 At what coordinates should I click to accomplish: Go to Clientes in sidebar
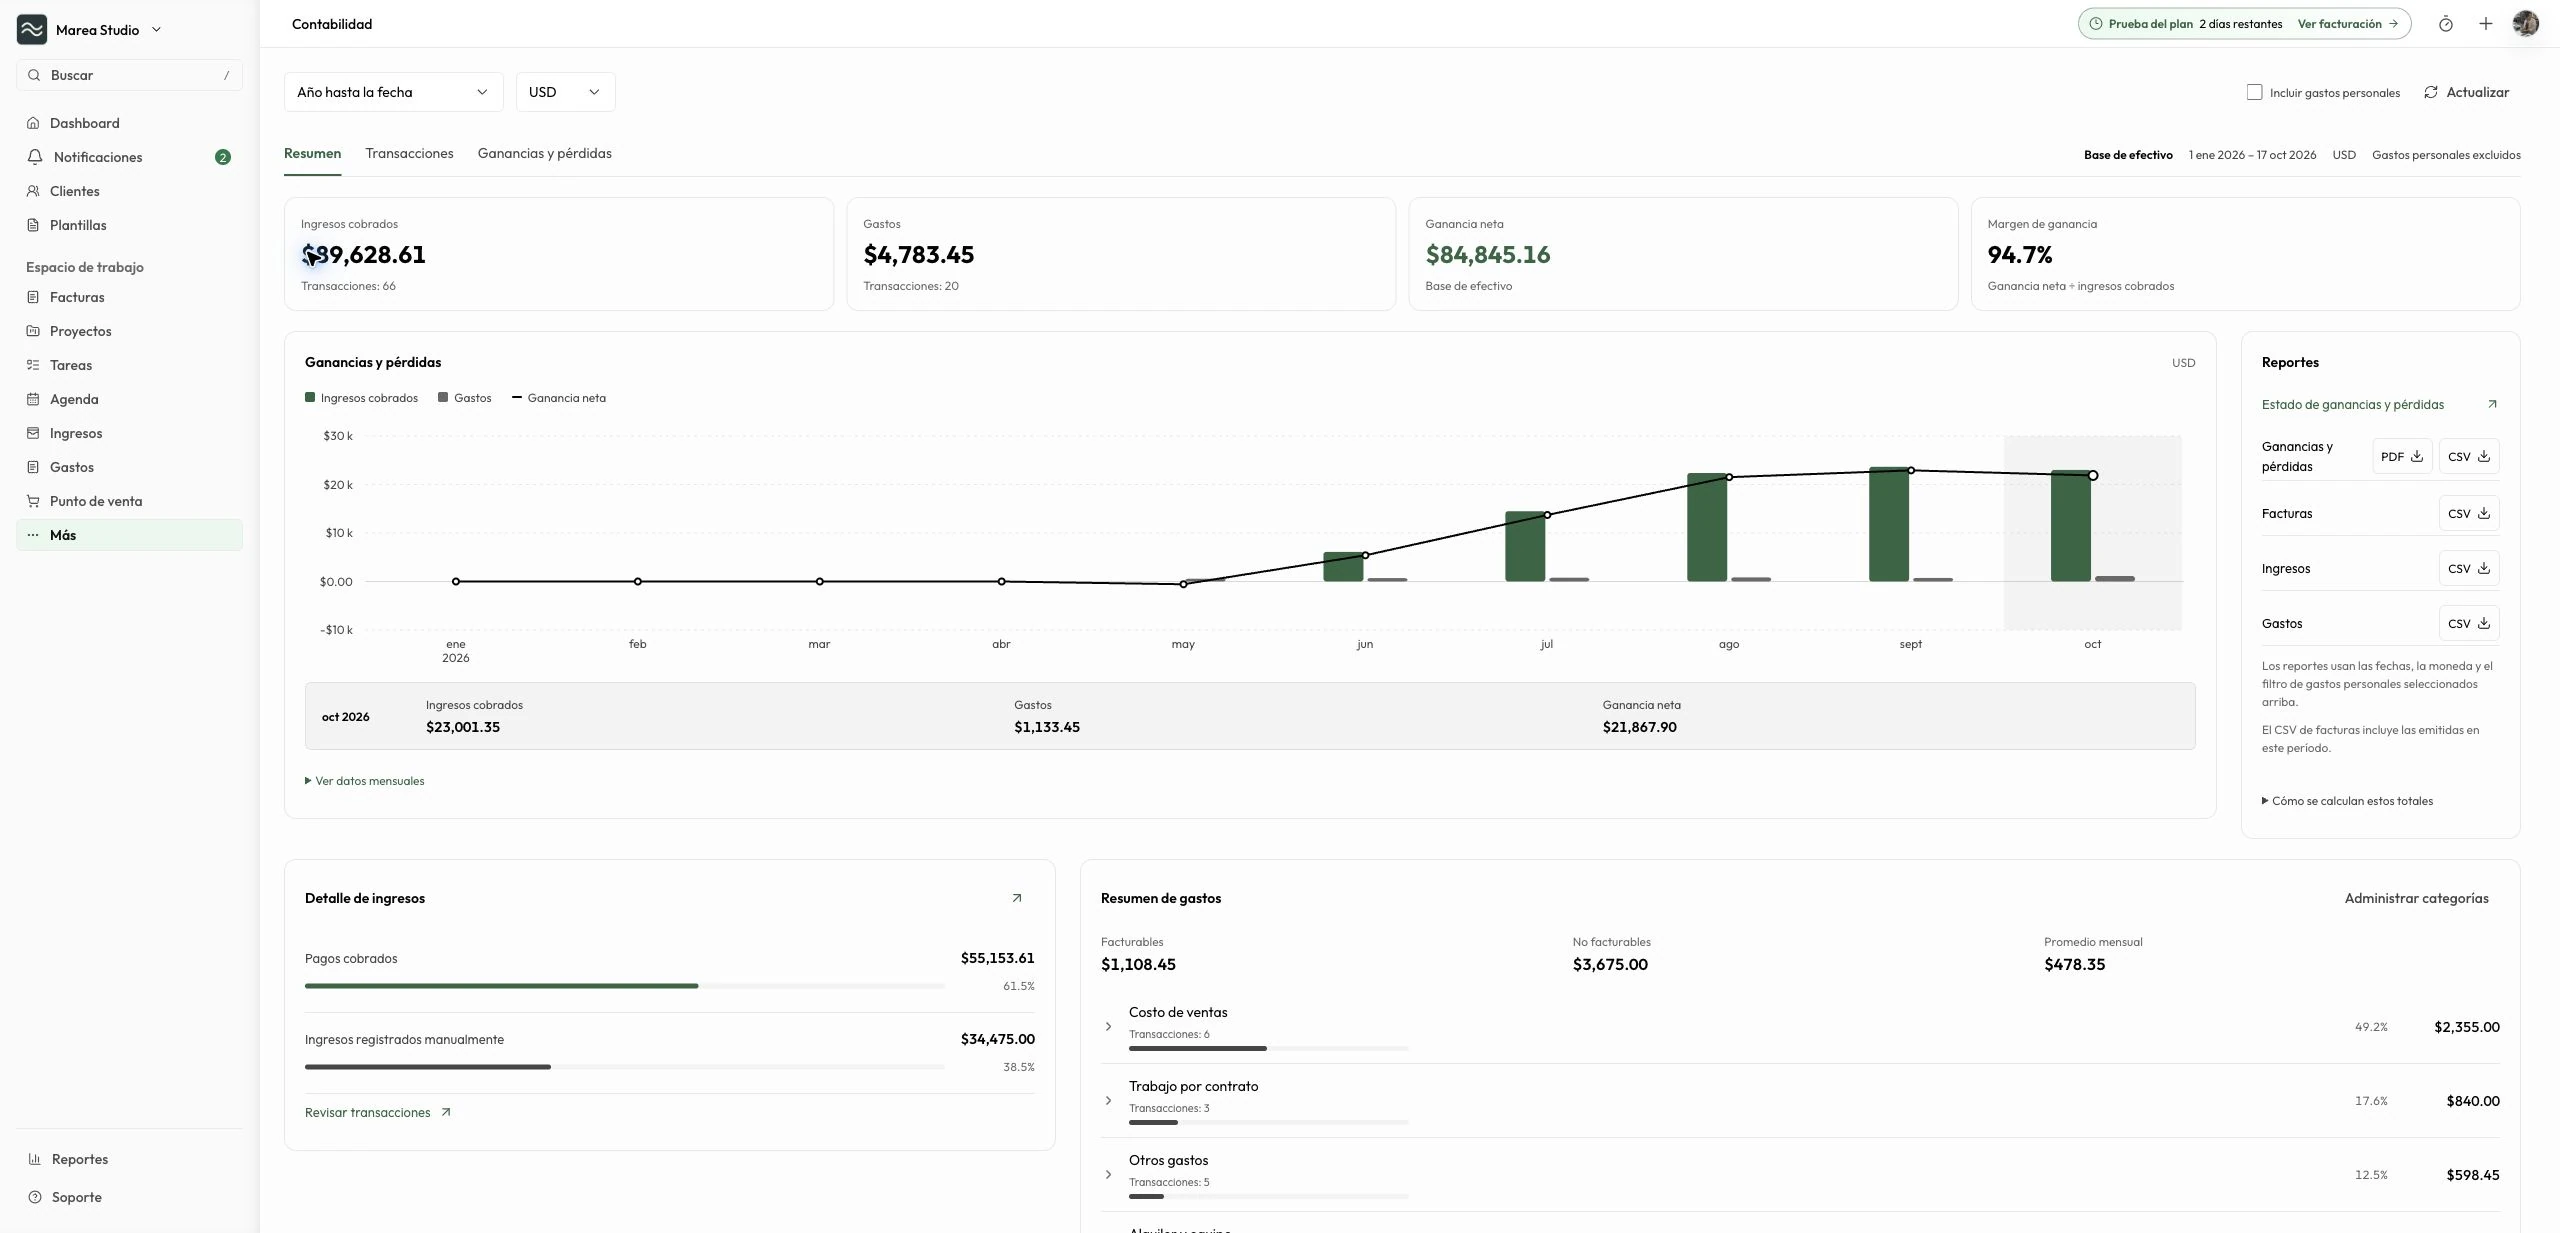tap(129, 191)
